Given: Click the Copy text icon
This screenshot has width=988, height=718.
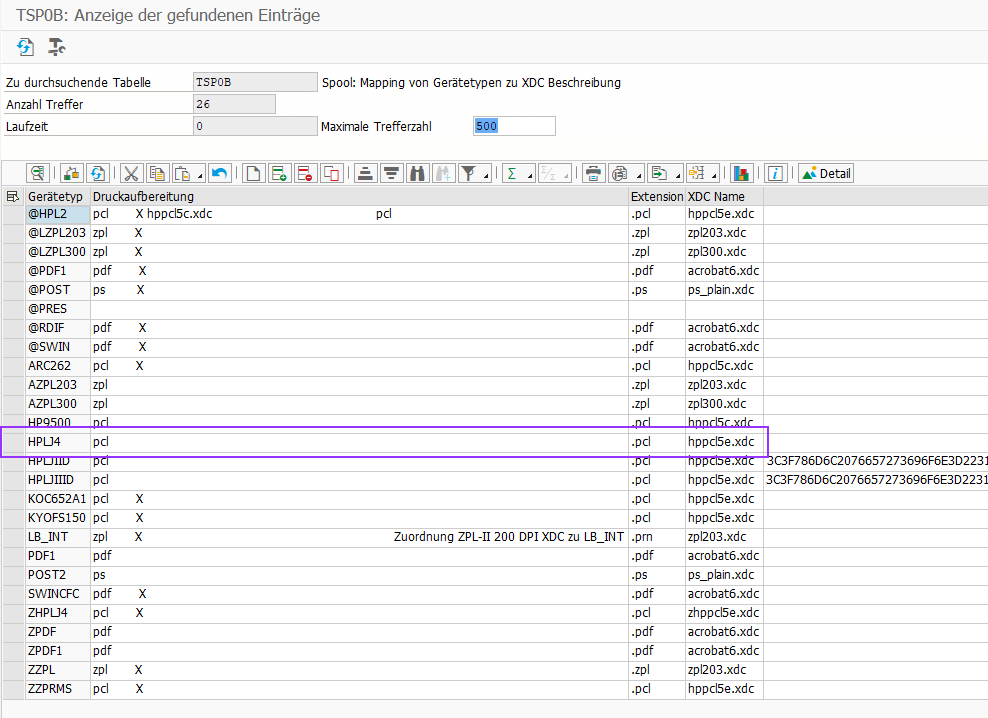Looking at the screenshot, I should pos(157,173).
